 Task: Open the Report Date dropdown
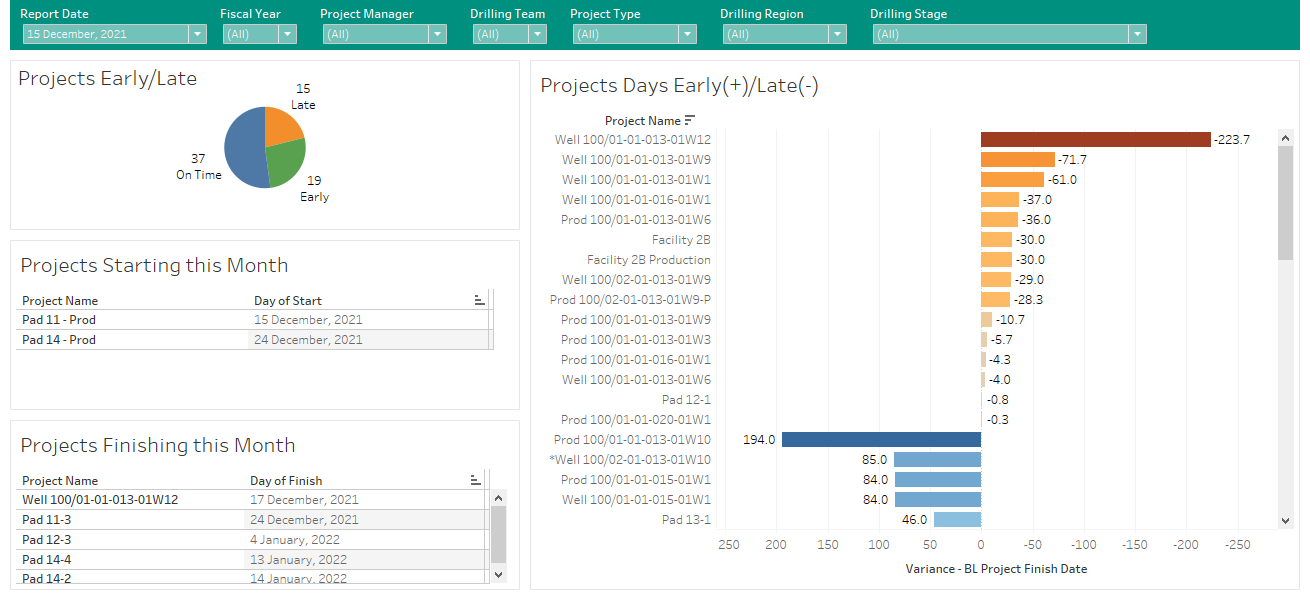[196, 34]
